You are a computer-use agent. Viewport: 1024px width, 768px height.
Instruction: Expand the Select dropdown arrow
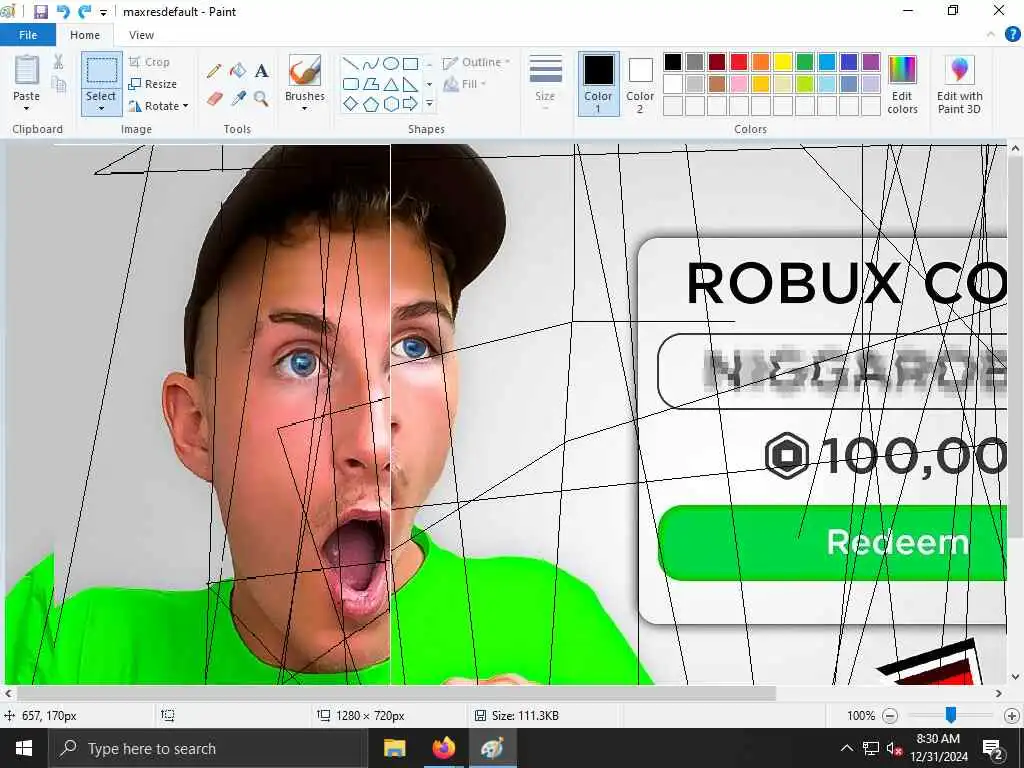pos(101,109)
